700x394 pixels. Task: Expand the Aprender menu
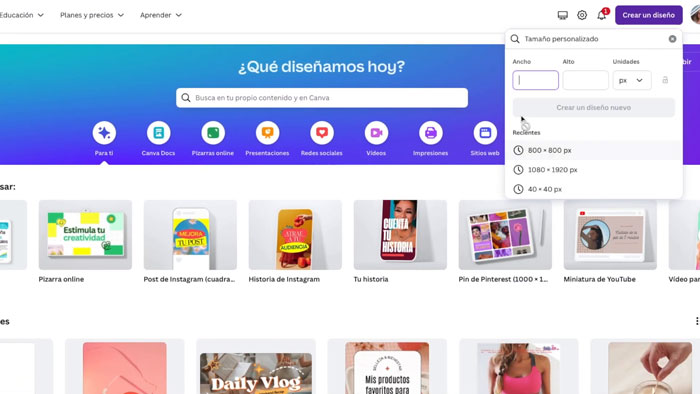tap(161, 15)
